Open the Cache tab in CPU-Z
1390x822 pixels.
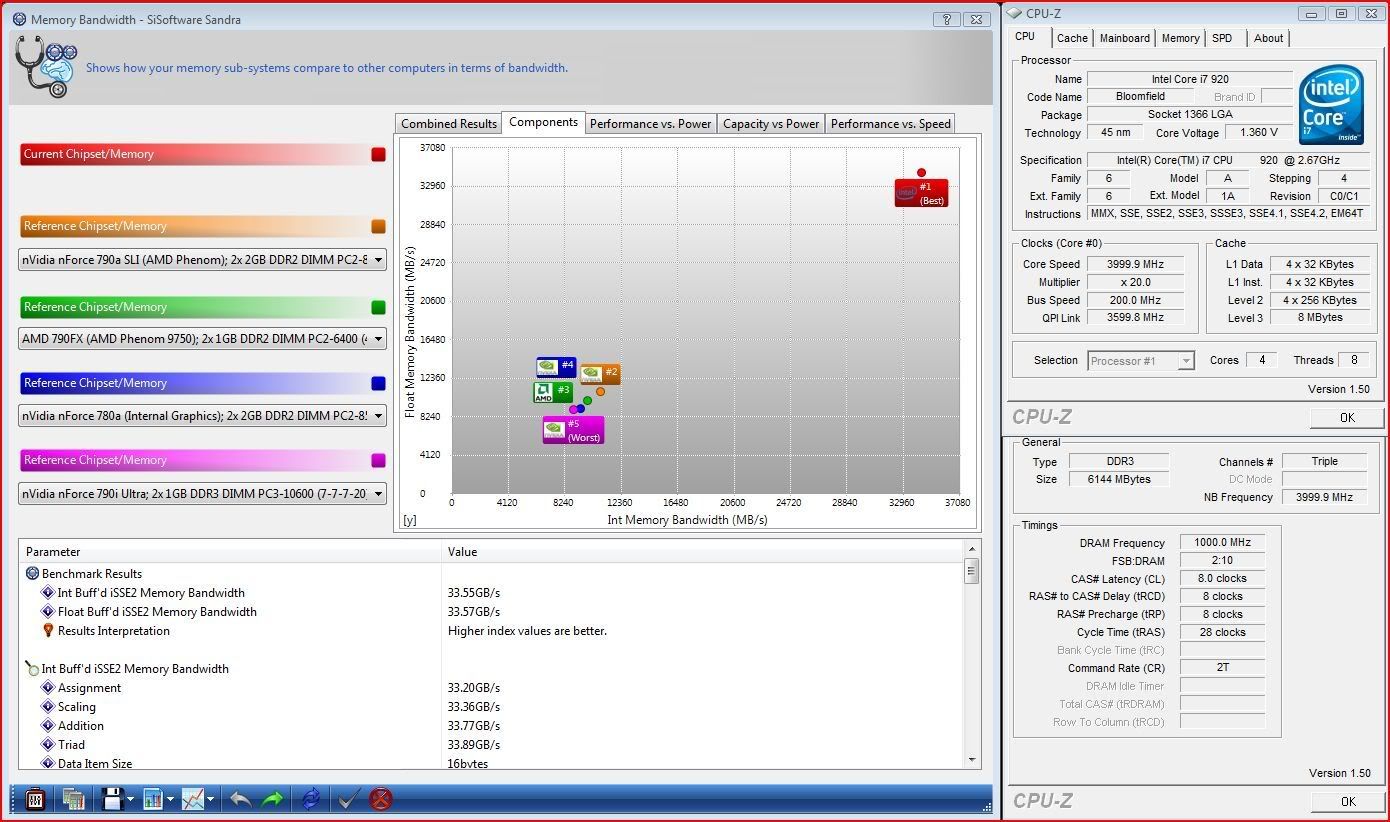[x=1072, y=38]
